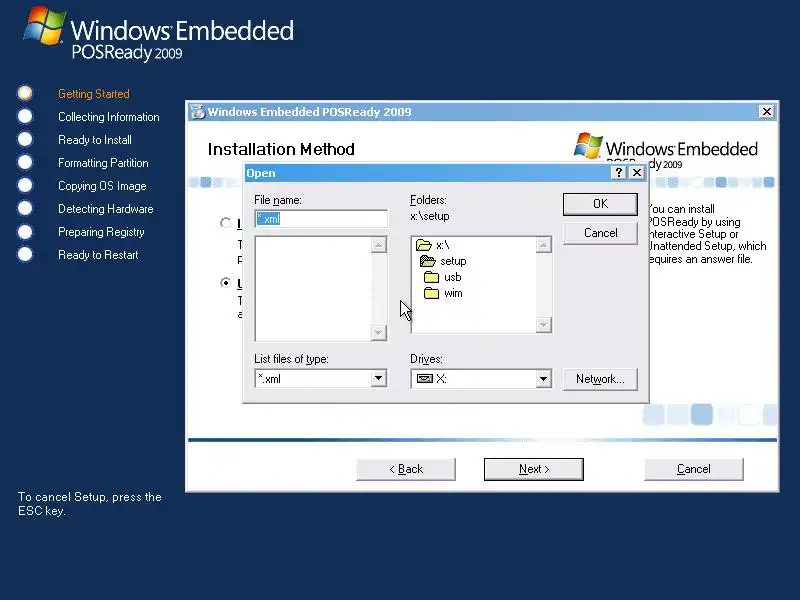The height and width of the screenshot is (600, 800).
Task: Click the Windows flag logo at top left
Action: [x=45, y=26]
